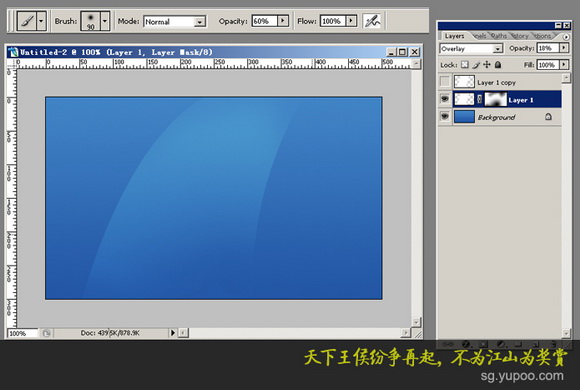Expand the Brush size picker arrow
Image resolution: width=580 pixels, height=390 pixels.
[x=105, y=21]
